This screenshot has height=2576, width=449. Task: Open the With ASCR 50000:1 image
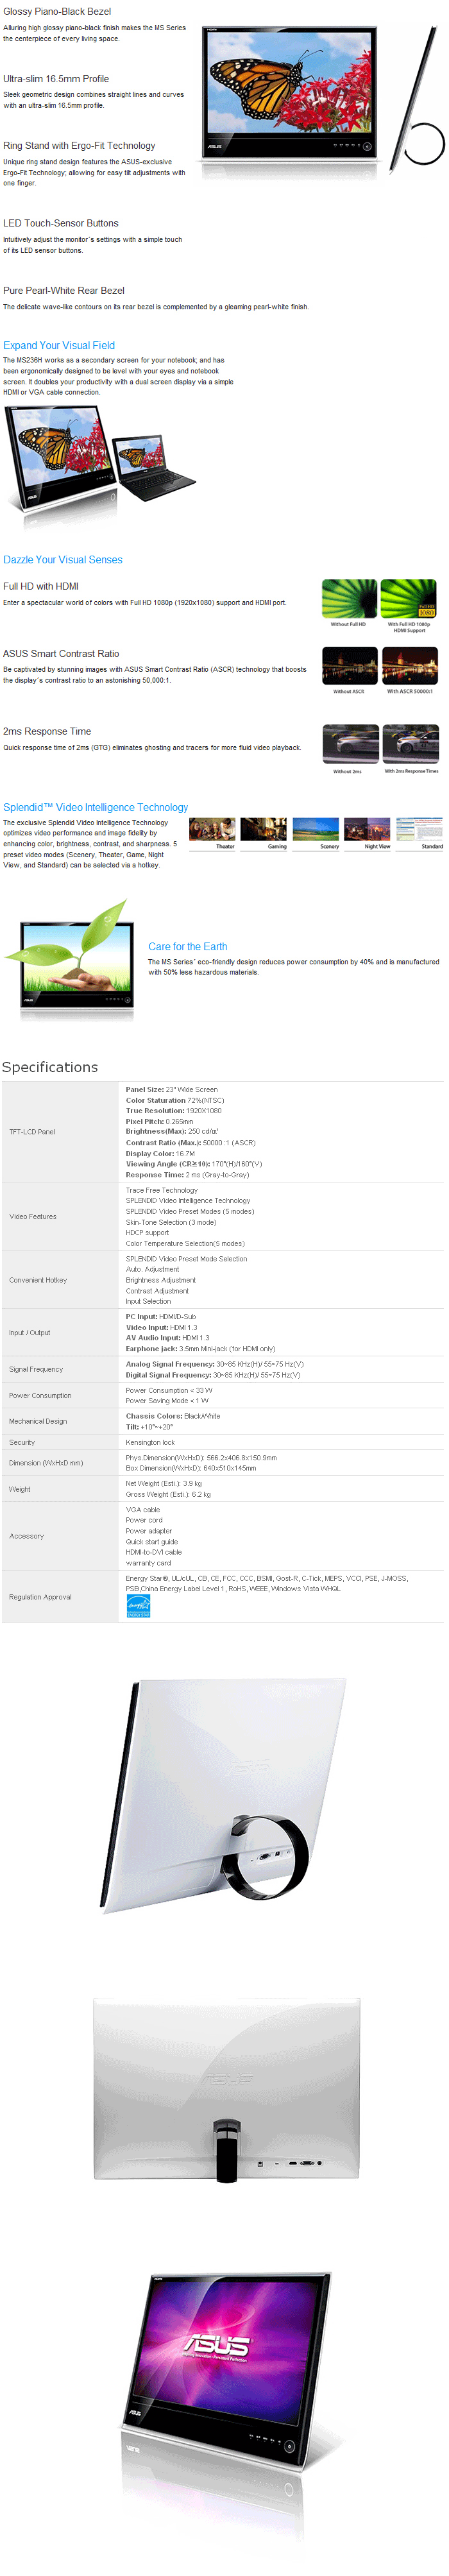coord(410,665)
